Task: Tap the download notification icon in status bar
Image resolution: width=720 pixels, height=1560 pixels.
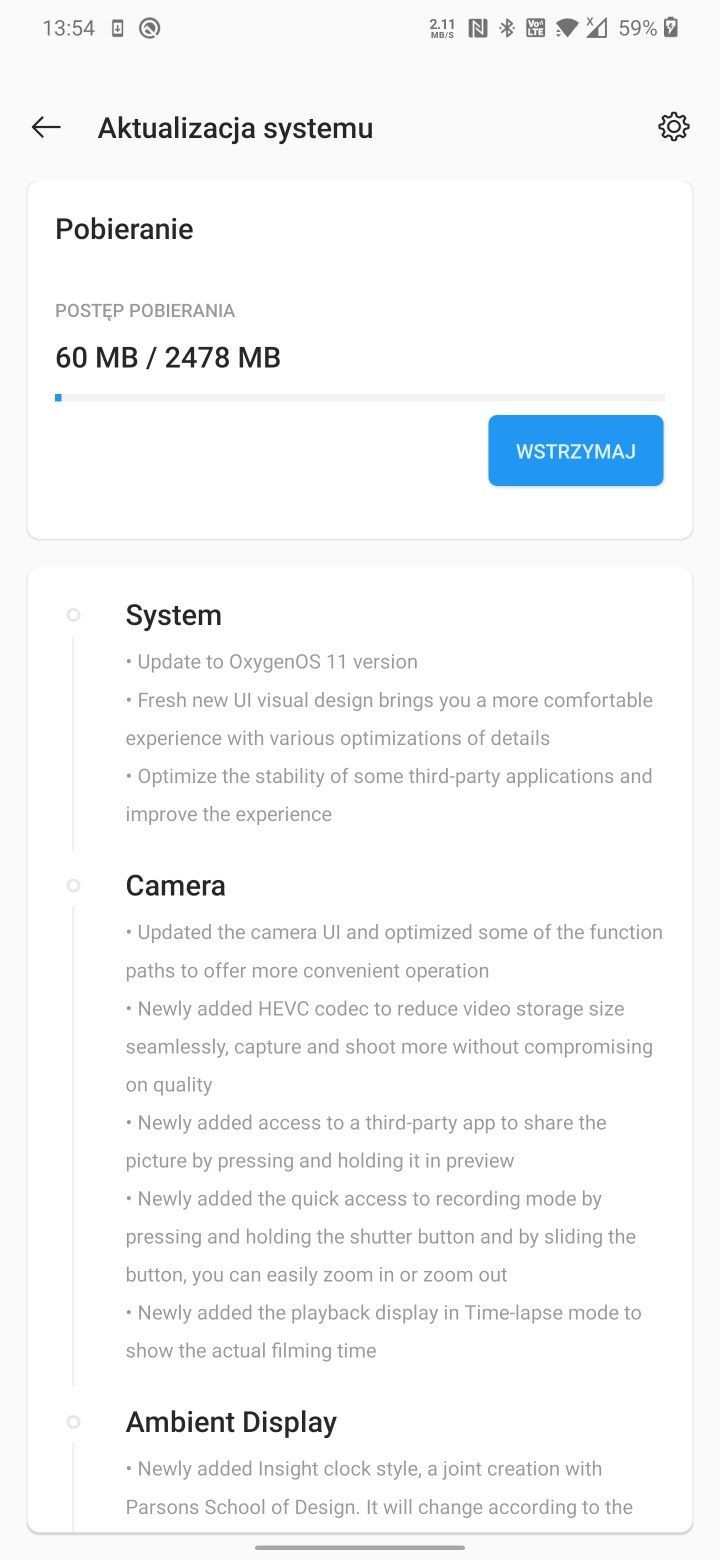Action: tap(117, 28)
